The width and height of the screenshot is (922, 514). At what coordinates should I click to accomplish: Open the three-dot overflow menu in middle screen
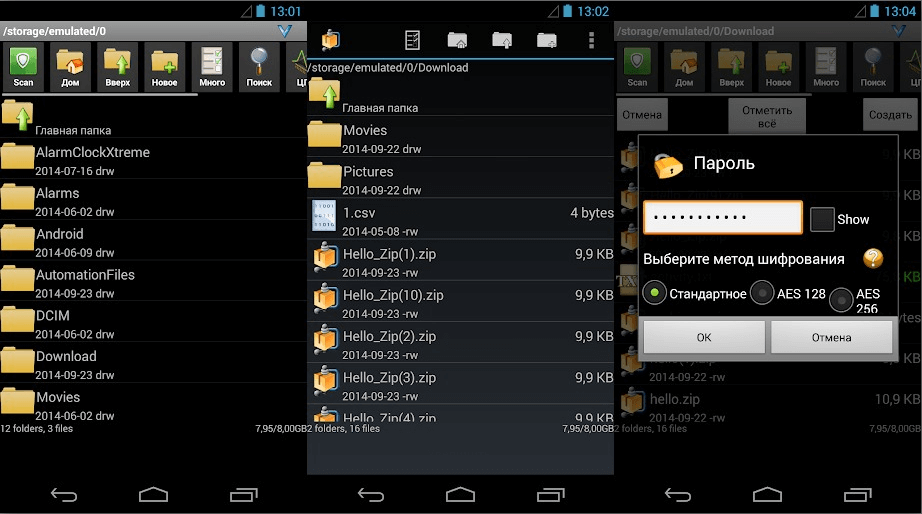click(591, 40)
